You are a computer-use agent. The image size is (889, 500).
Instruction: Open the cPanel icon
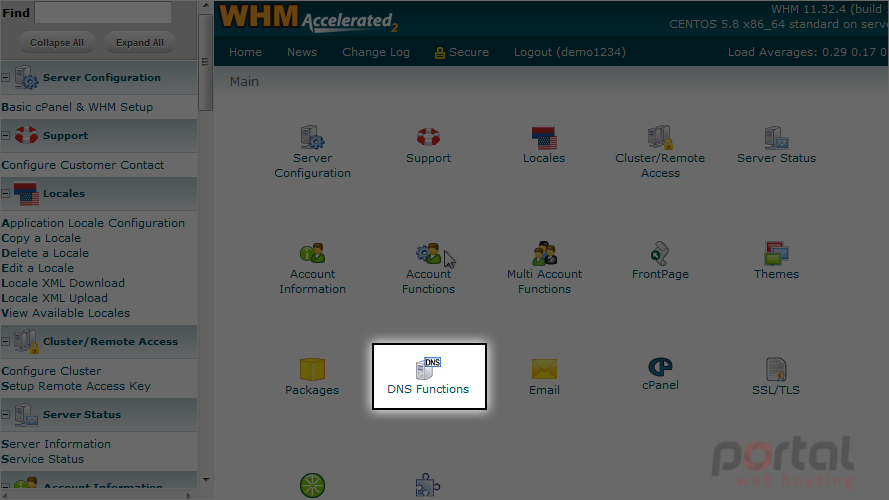[660, 367]
